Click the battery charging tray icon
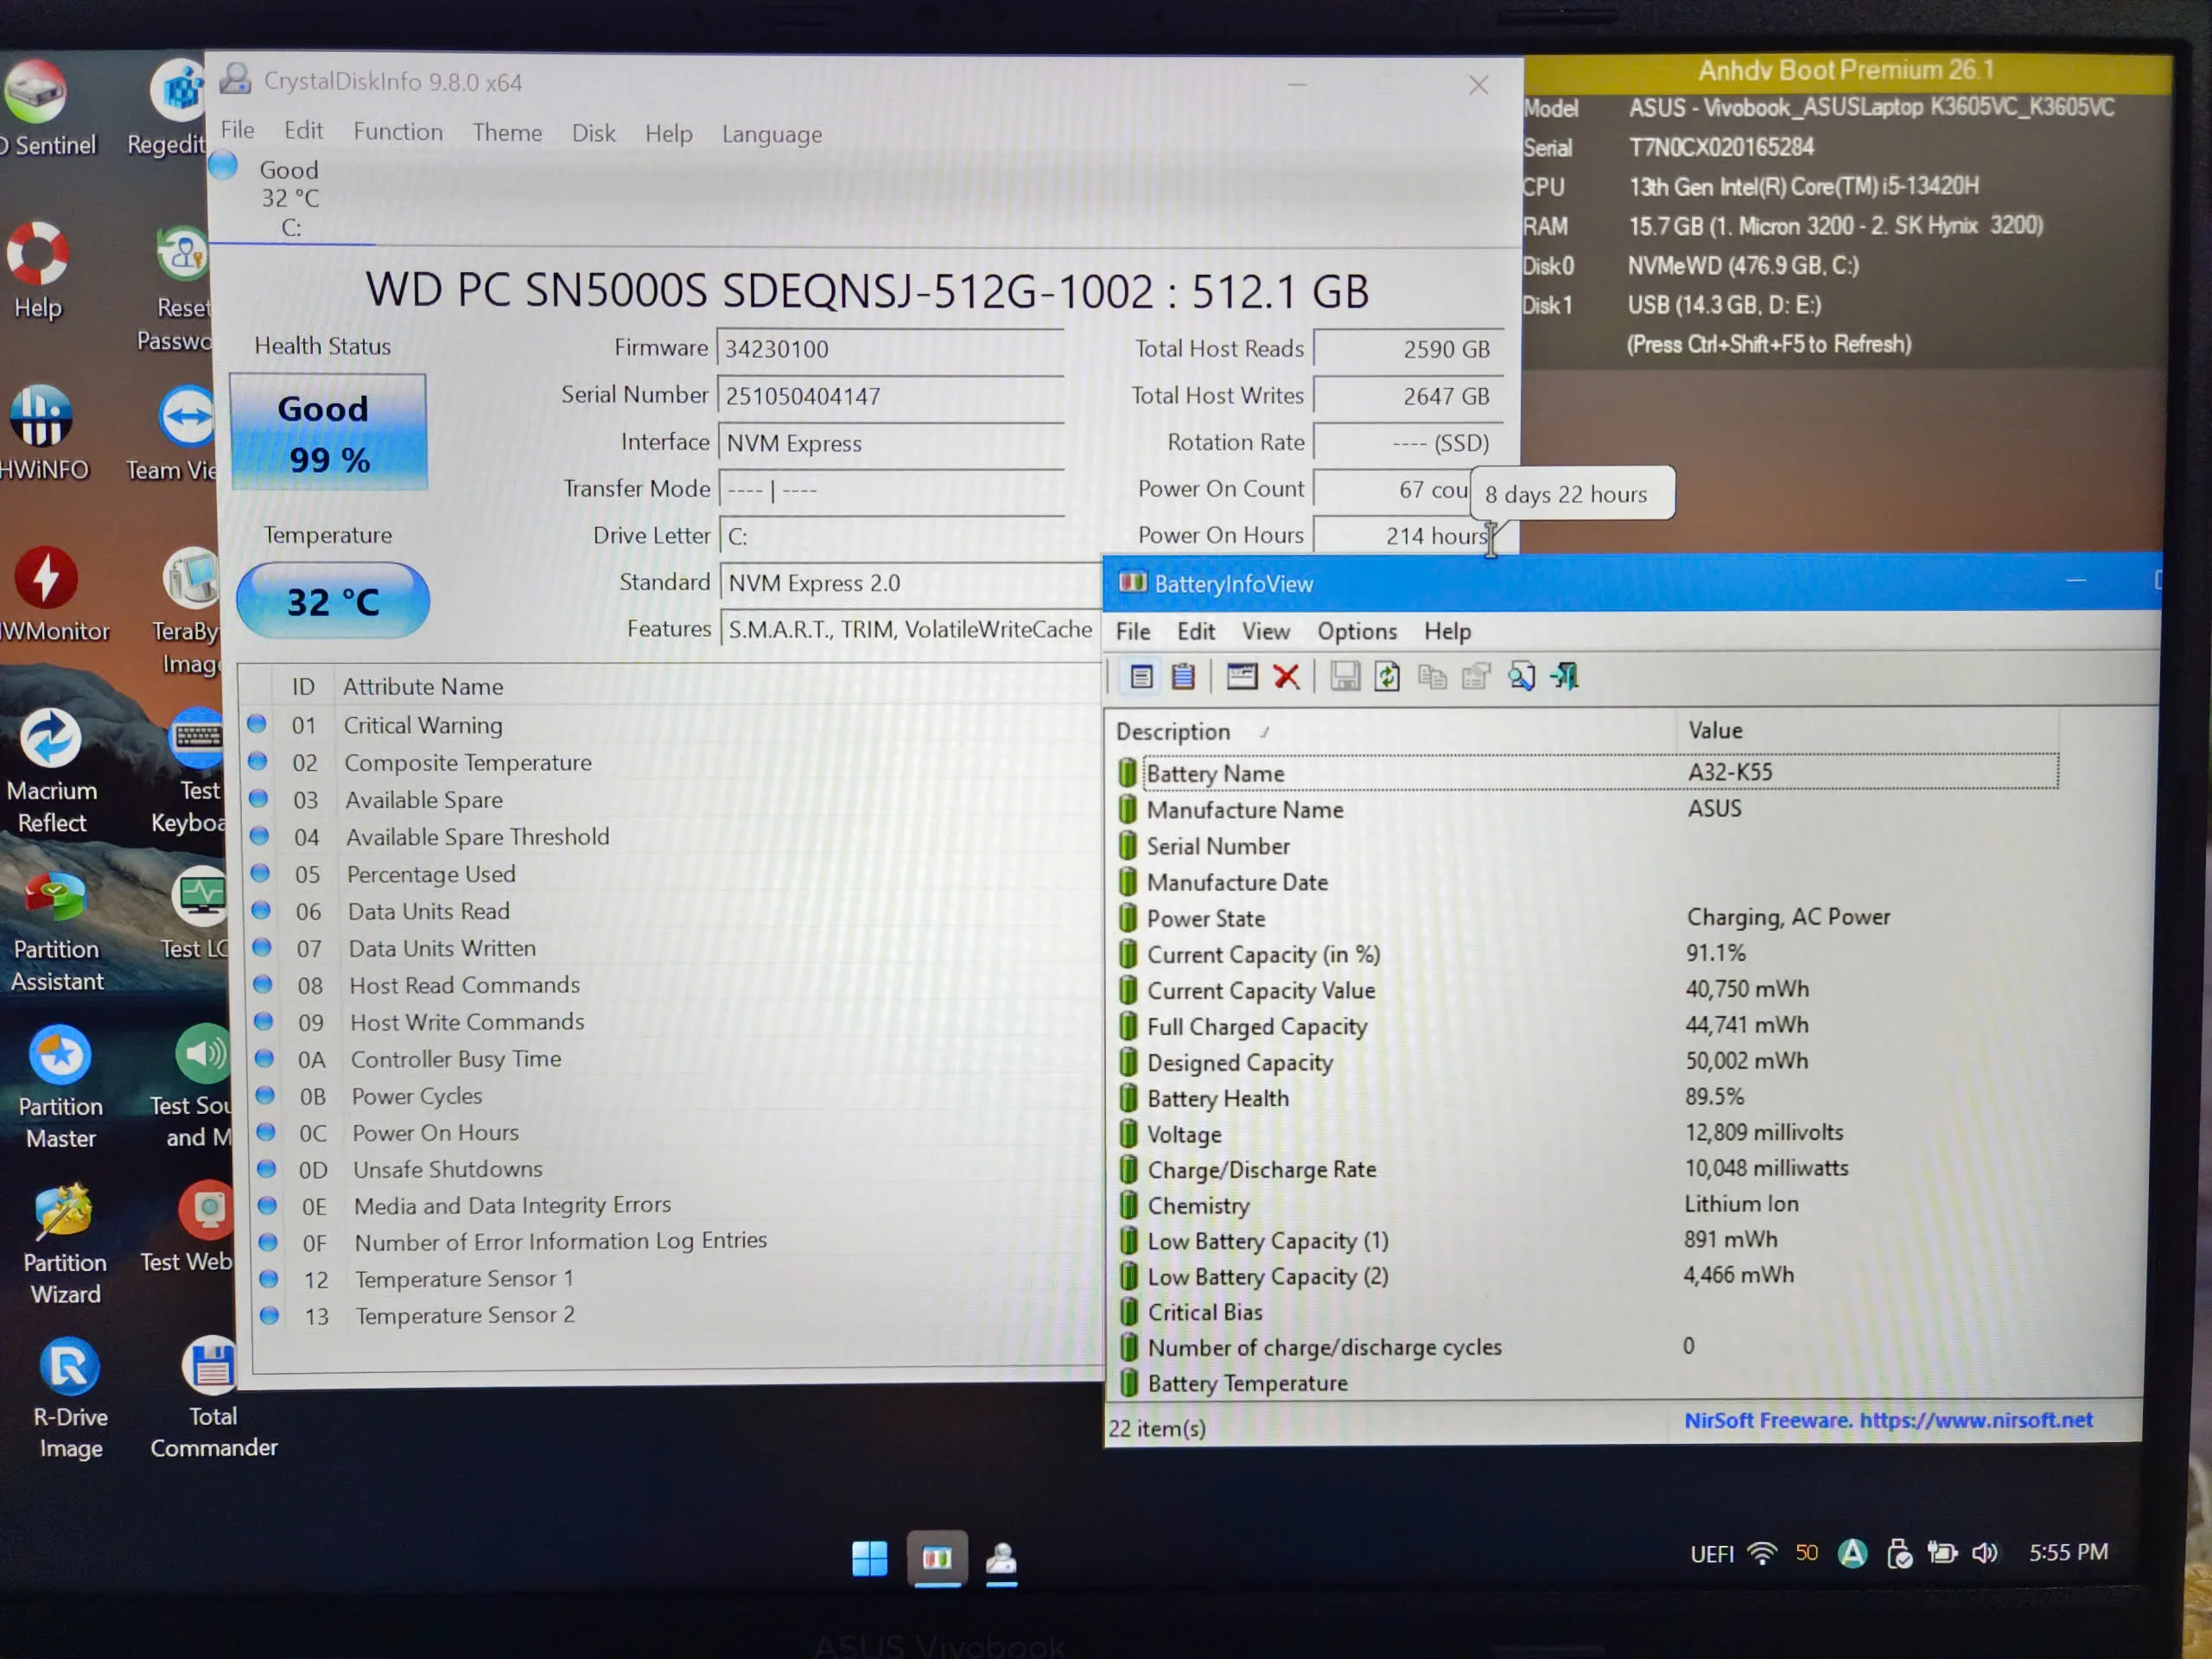The width and height of the screenshot is (2212, 1659). click(1942, 1553)
